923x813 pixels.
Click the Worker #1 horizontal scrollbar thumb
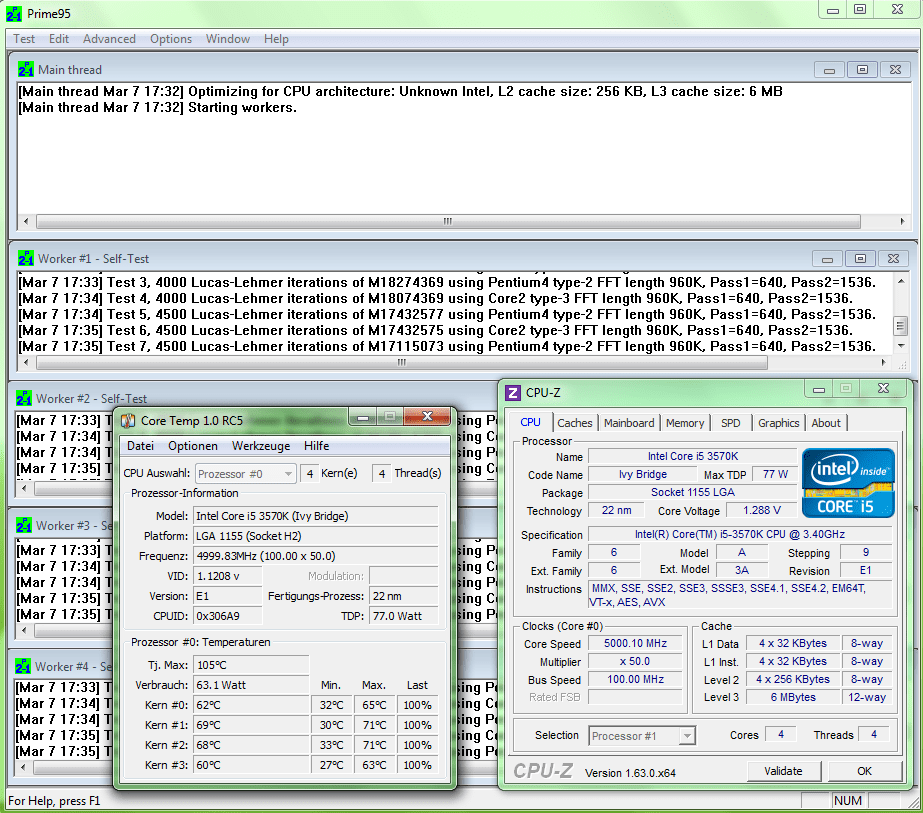pos(401,363)
